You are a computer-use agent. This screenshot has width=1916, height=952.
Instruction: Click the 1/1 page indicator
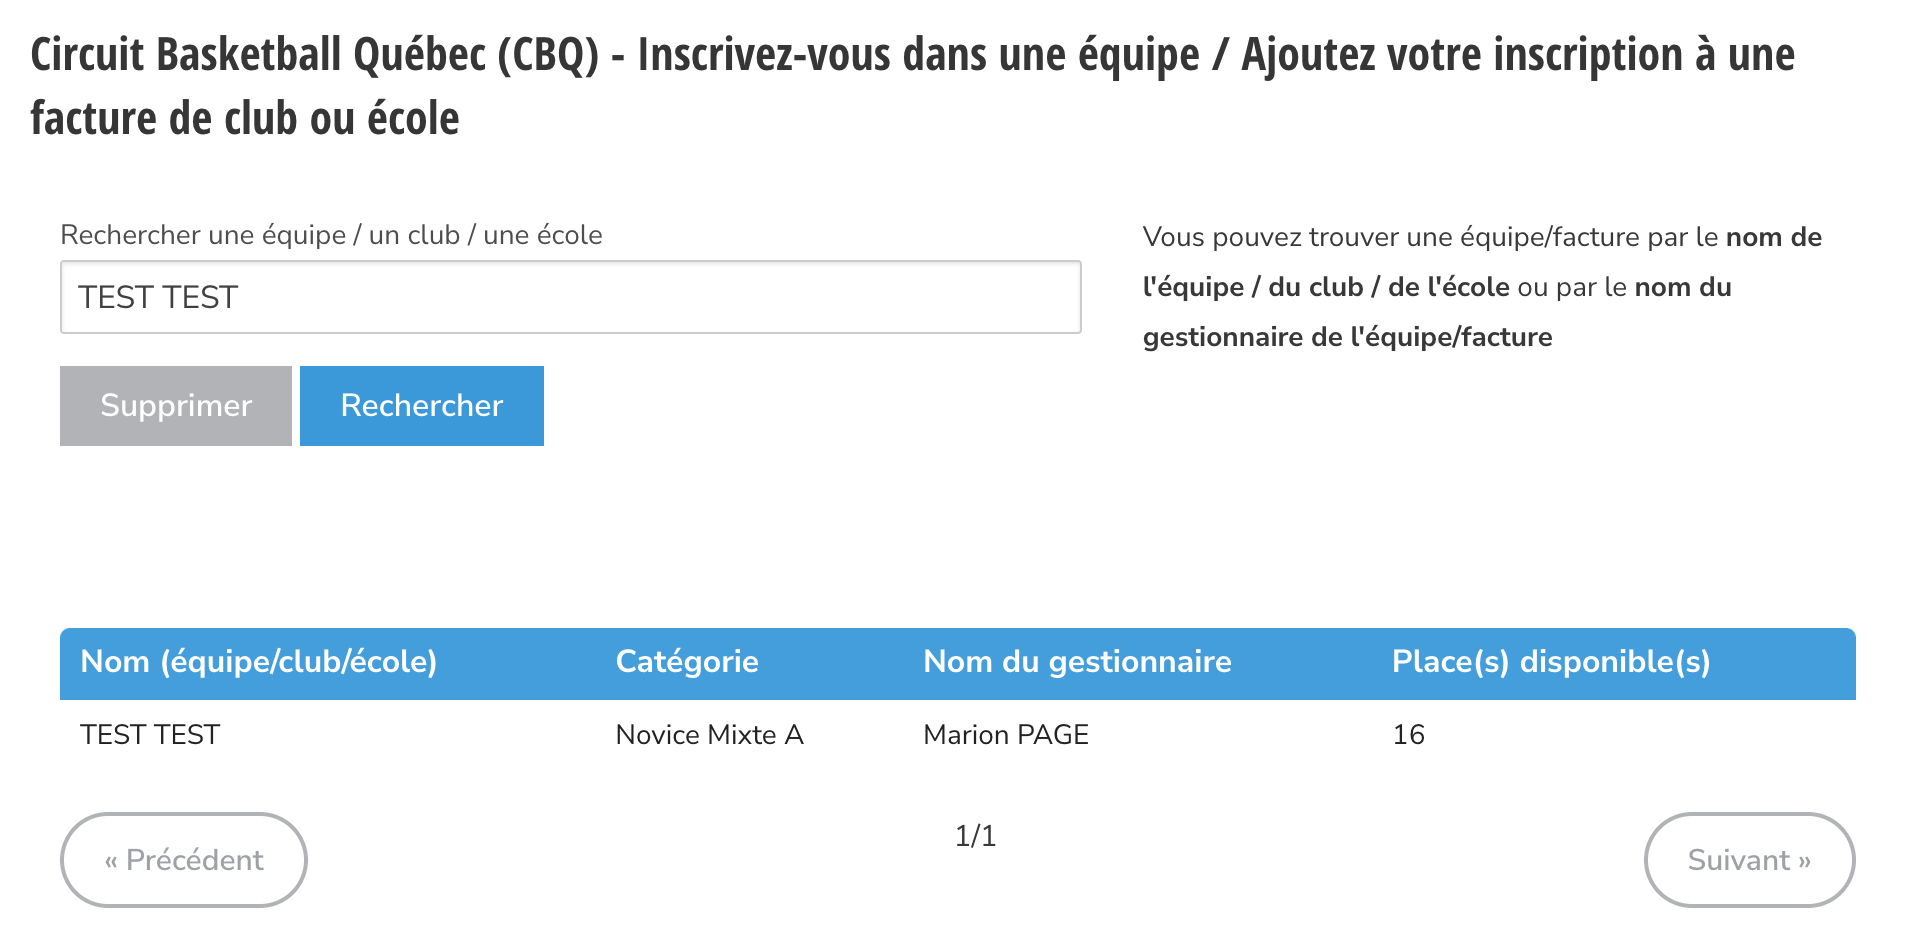coord(975,836)
